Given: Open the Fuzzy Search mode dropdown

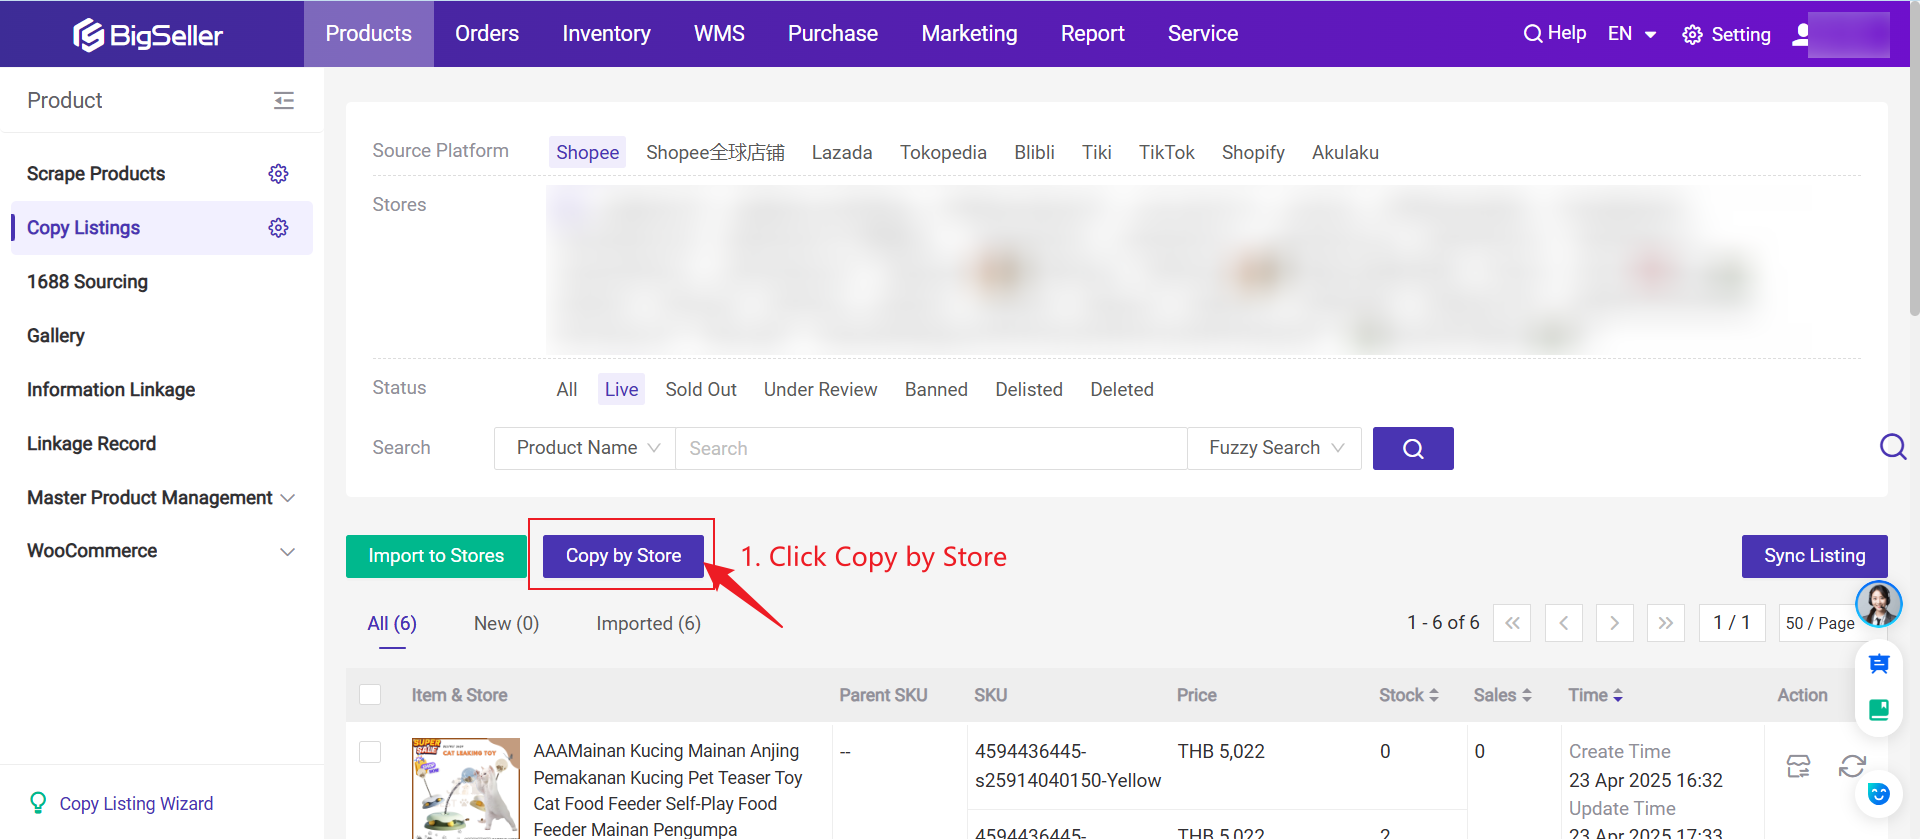Looking at the screenshot, I should (1274, 448).
